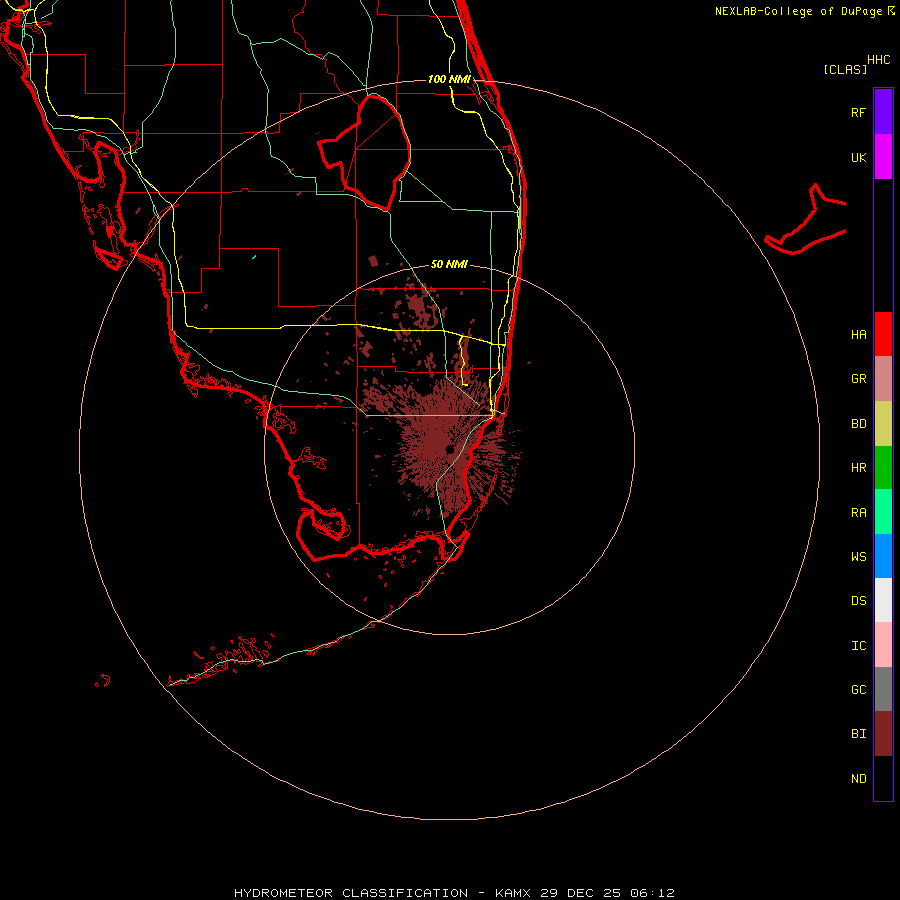Click the RA legend label
This screenshot has height=900, width=900.
tap(858, 513)
